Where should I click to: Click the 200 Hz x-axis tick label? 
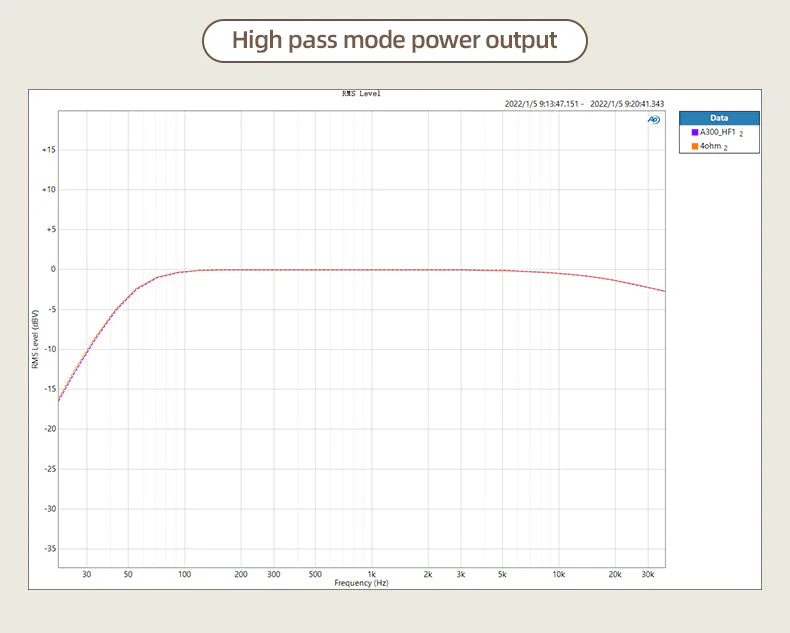241,574
